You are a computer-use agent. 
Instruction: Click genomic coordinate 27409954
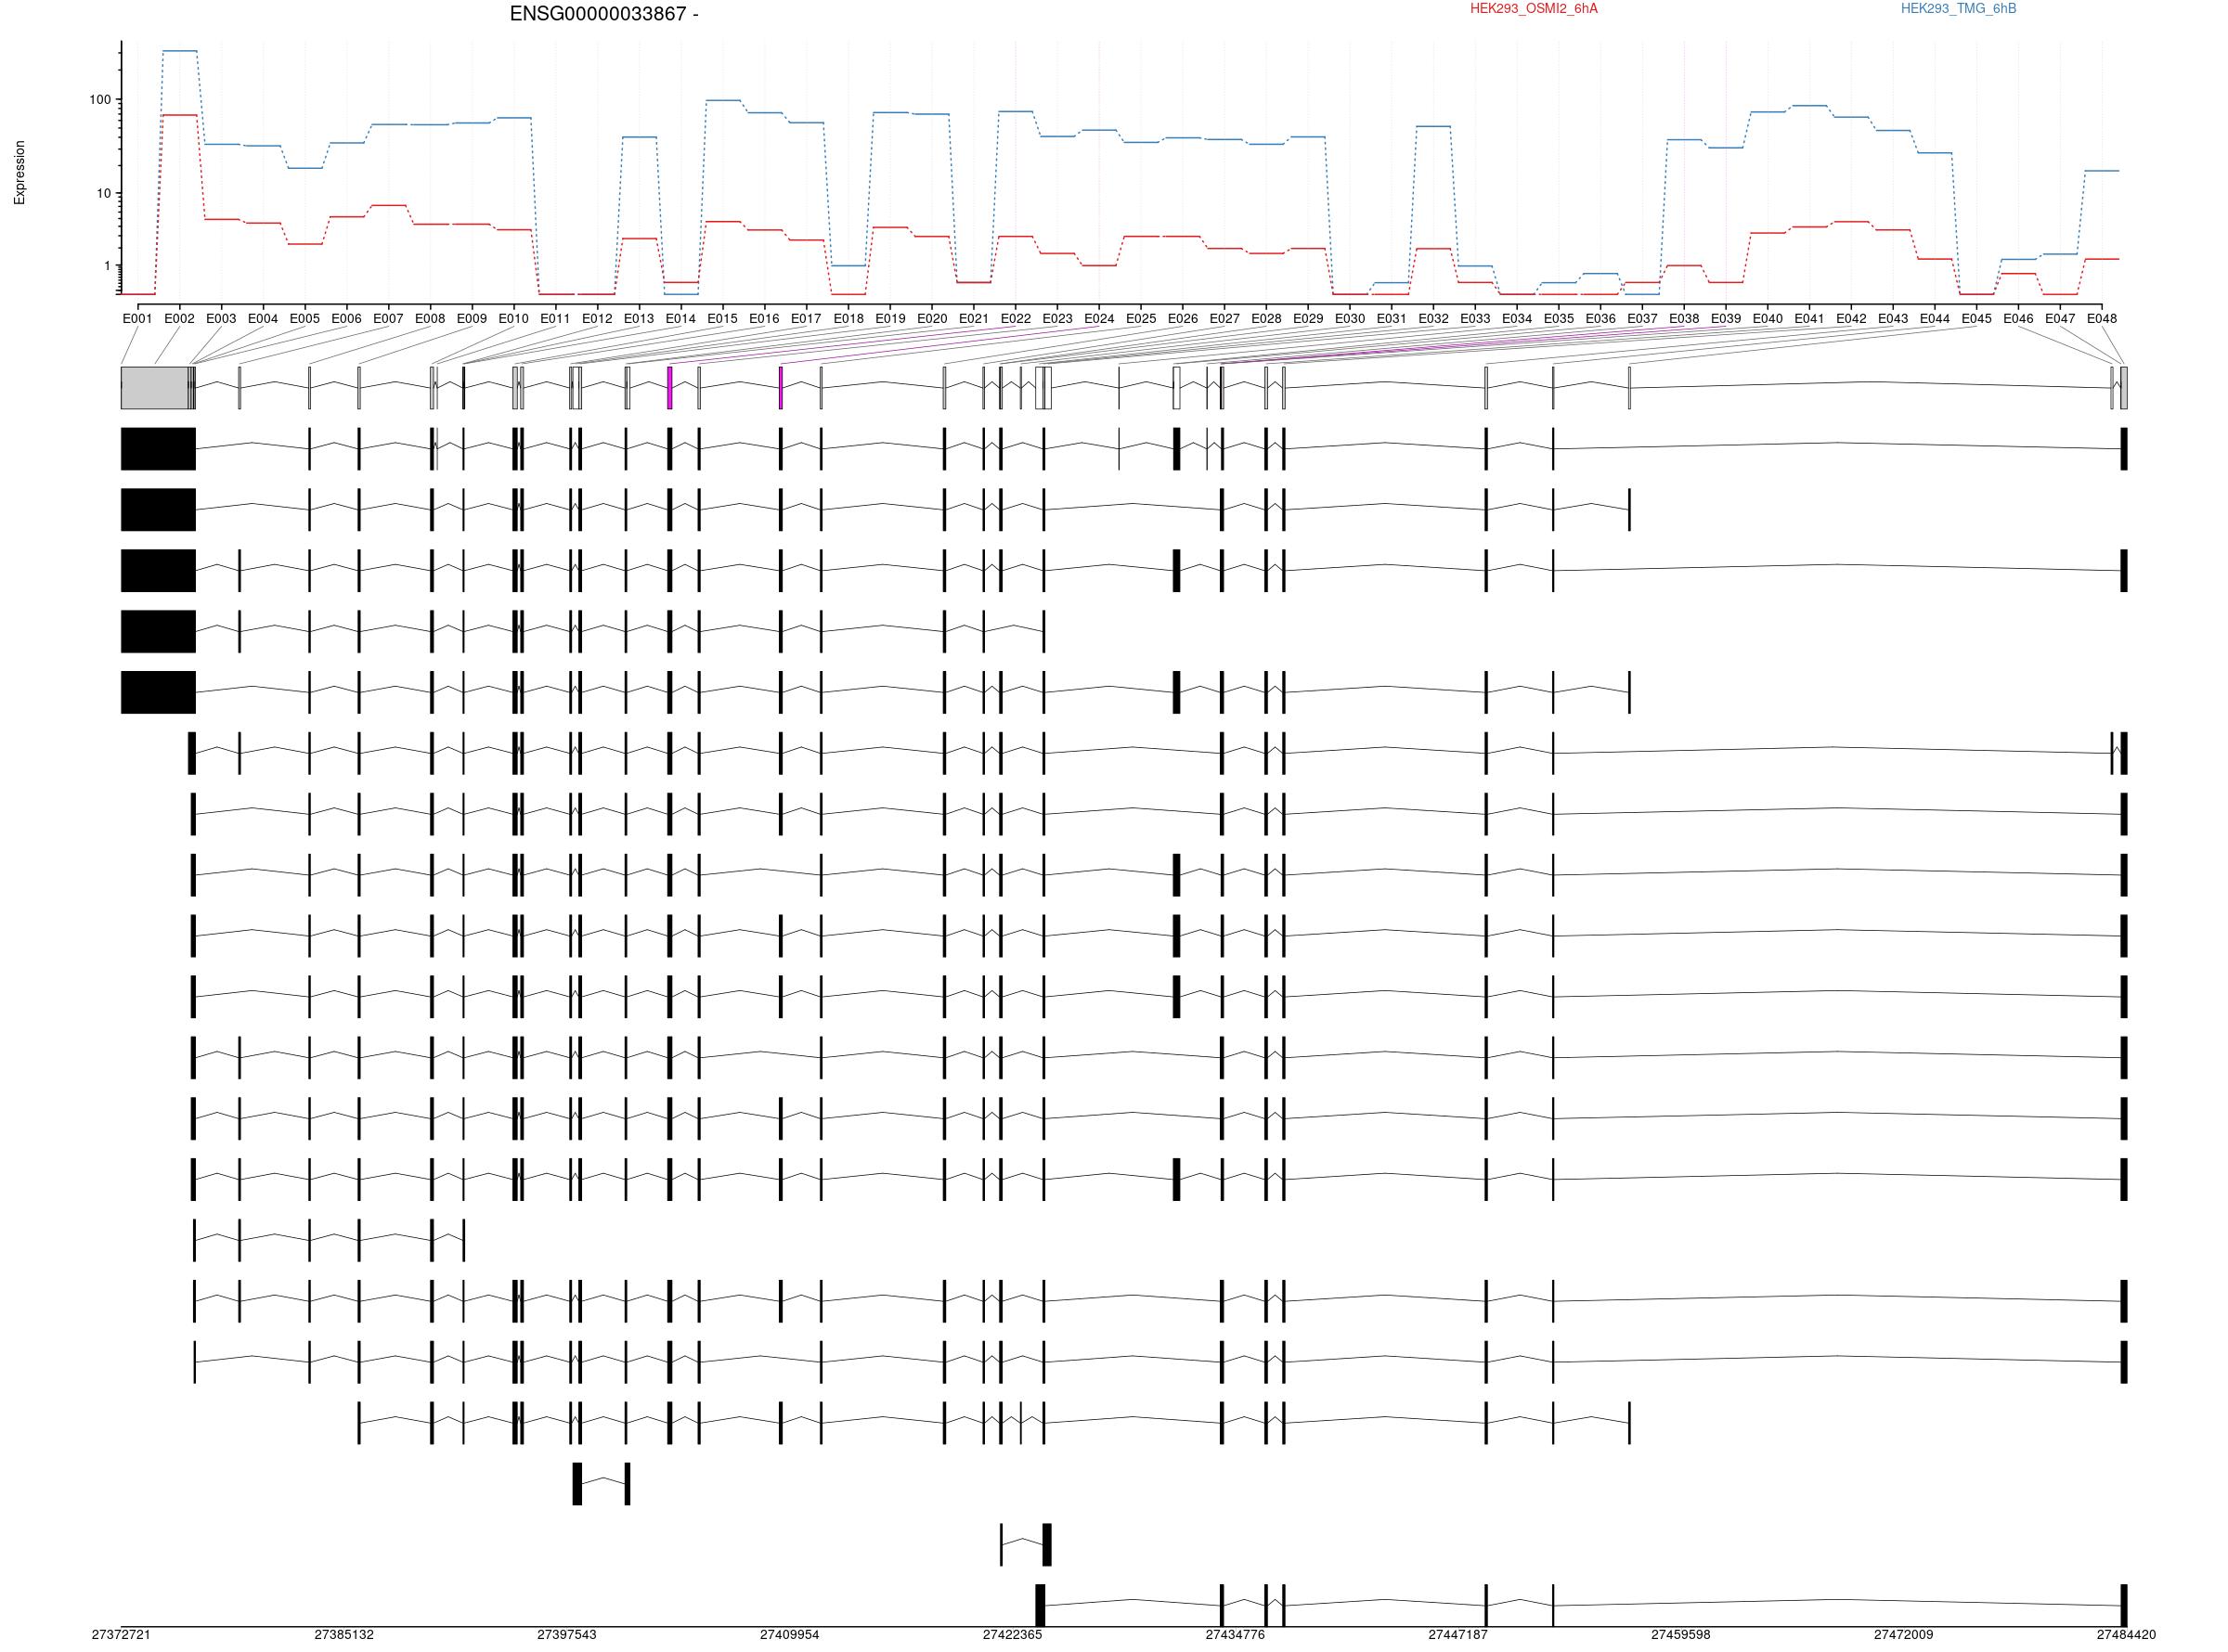(x=790, y=1635)
